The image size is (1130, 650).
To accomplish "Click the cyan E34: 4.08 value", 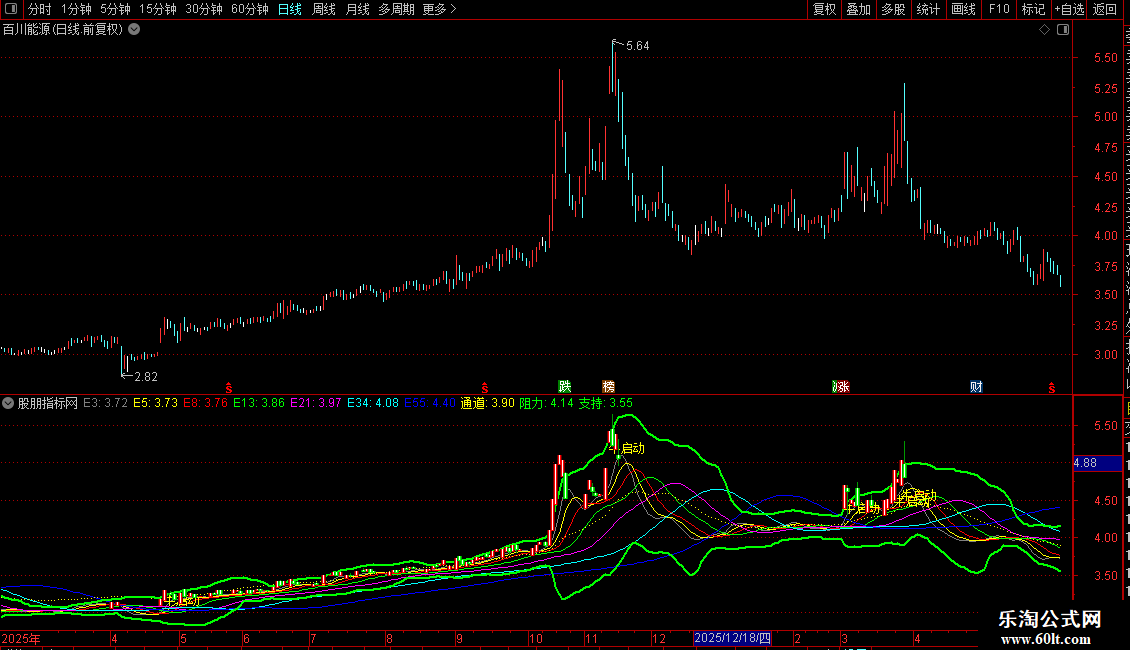I will (x=373, y=403).
